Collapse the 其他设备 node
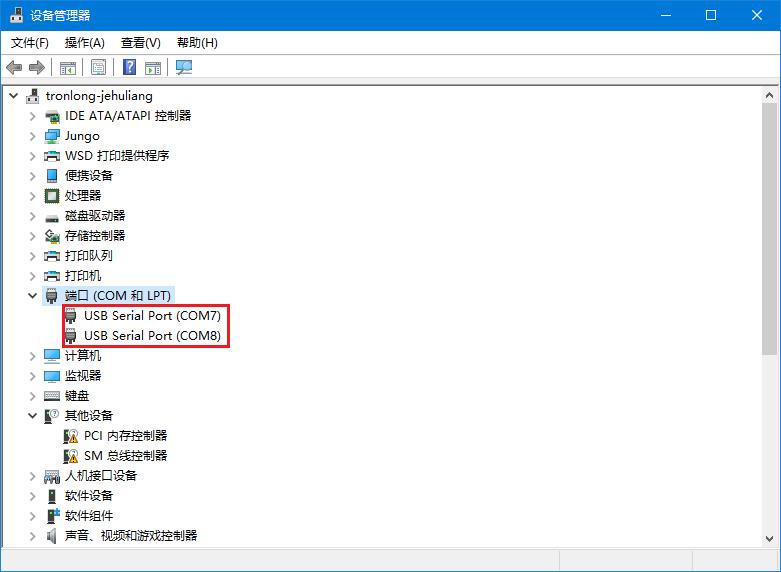Viewport: 781px width, 572px height. (x=33, y=416)
